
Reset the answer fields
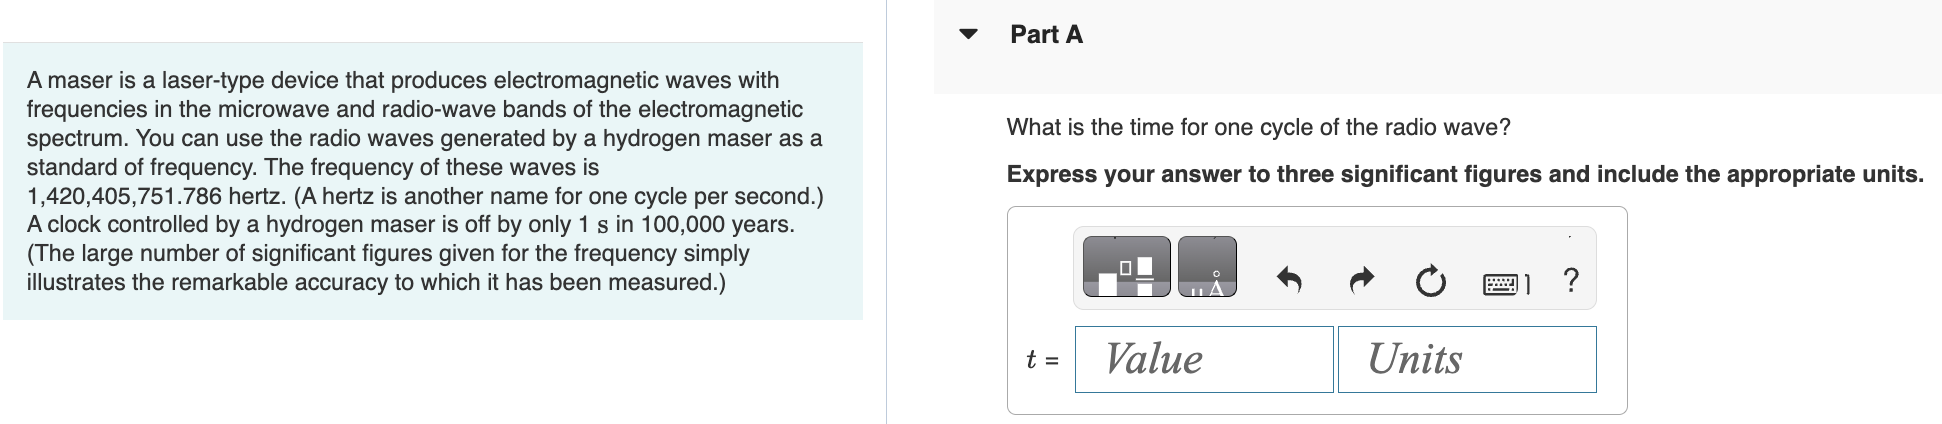1430,283
